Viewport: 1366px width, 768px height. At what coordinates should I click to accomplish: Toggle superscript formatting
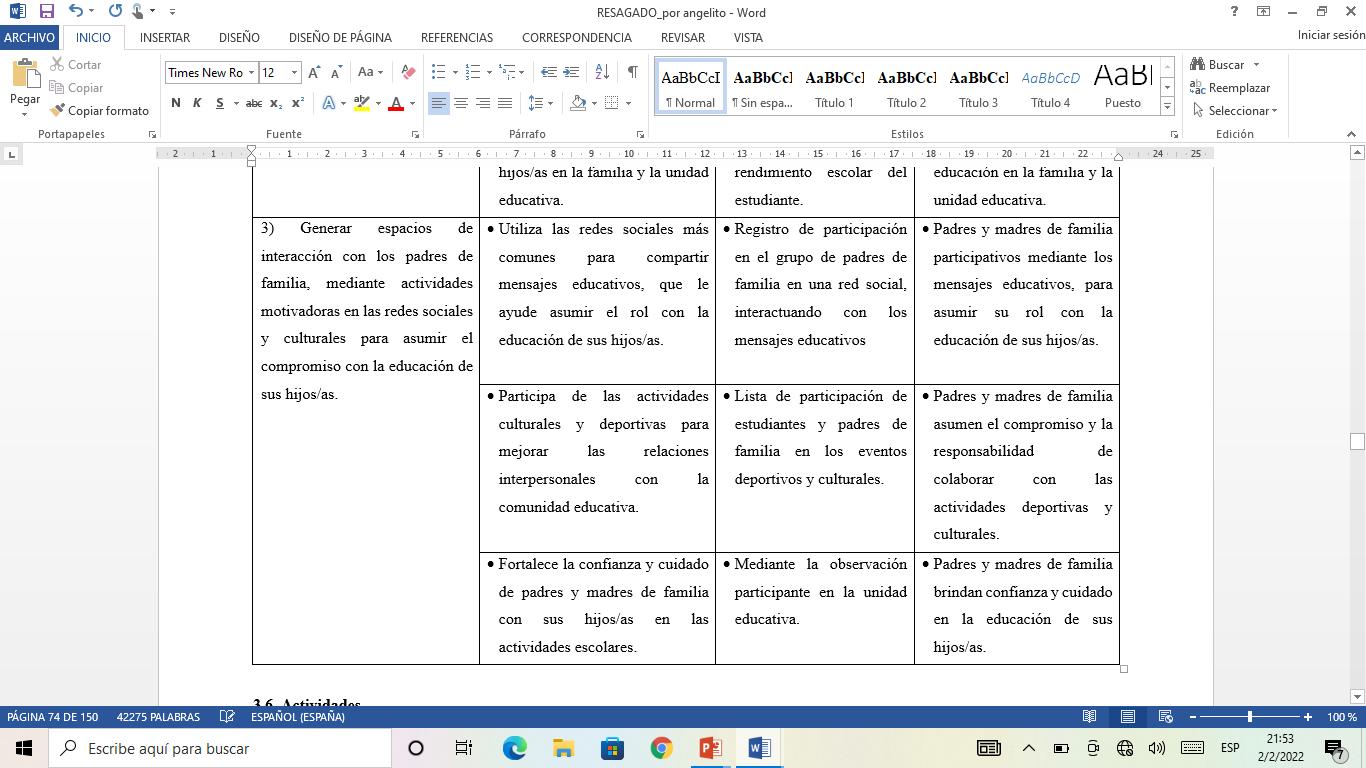pyautogui.click(x=298, y=103)
